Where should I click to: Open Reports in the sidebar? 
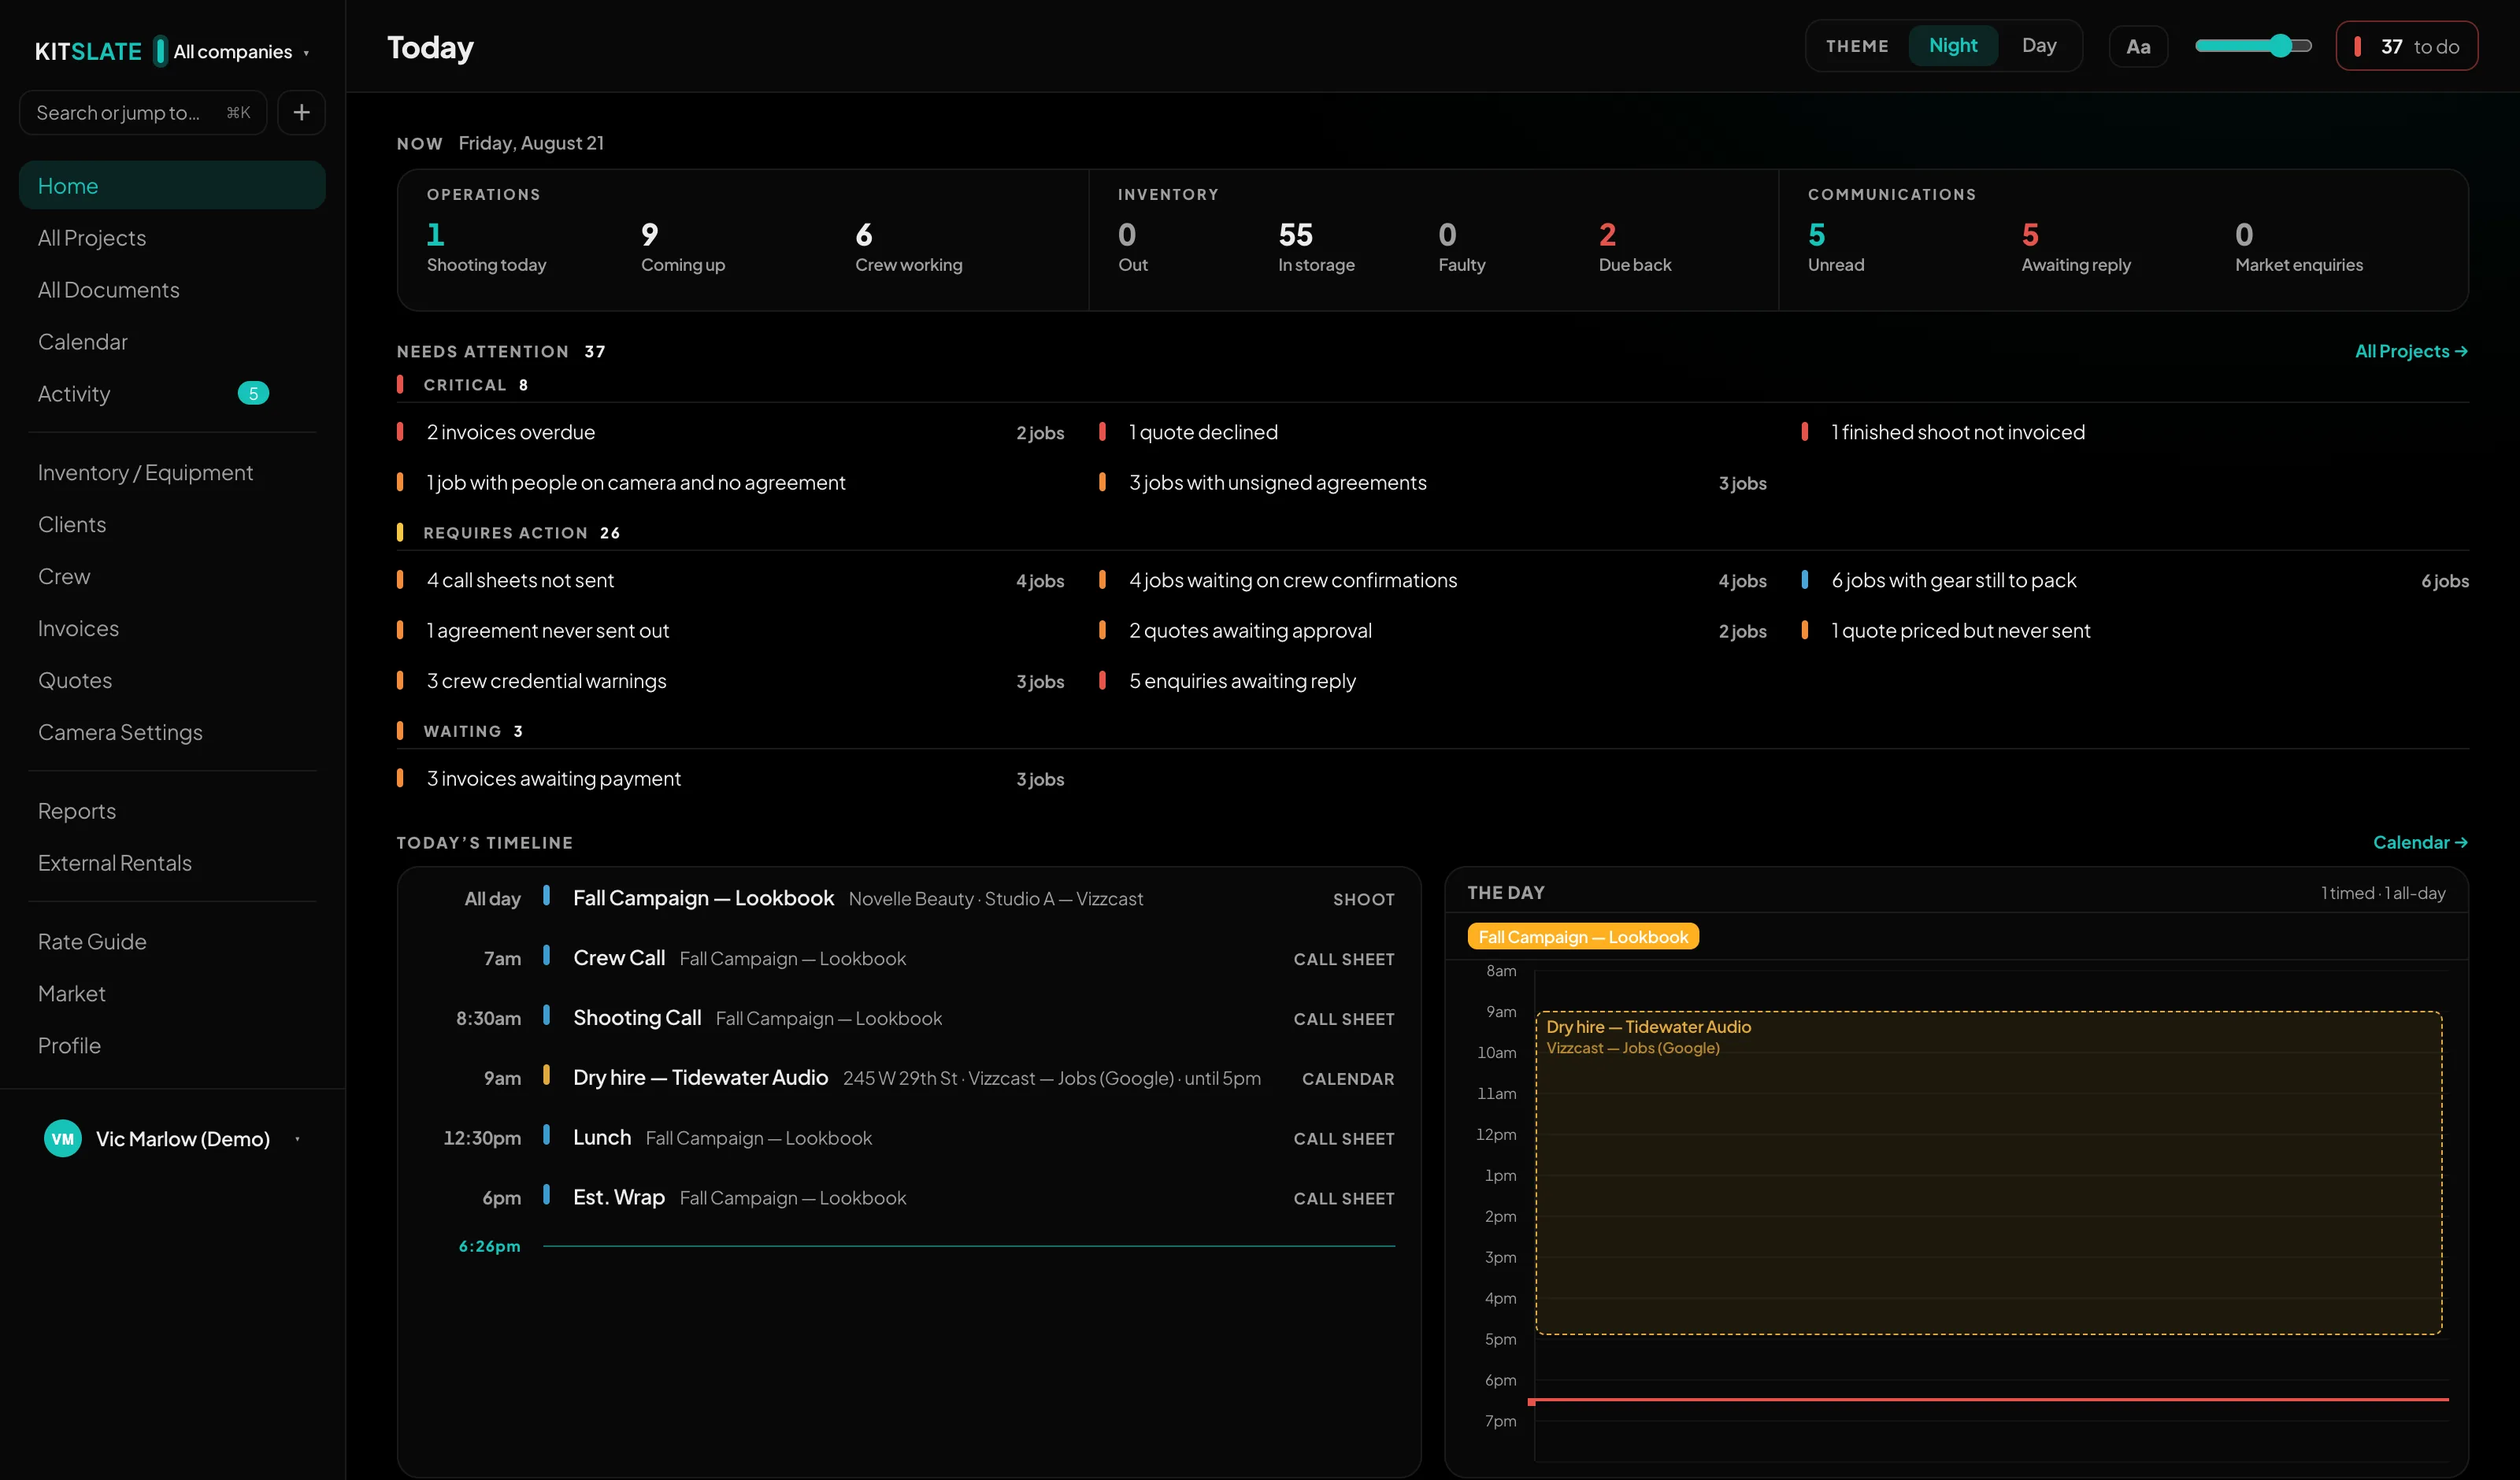coord(172,811)
